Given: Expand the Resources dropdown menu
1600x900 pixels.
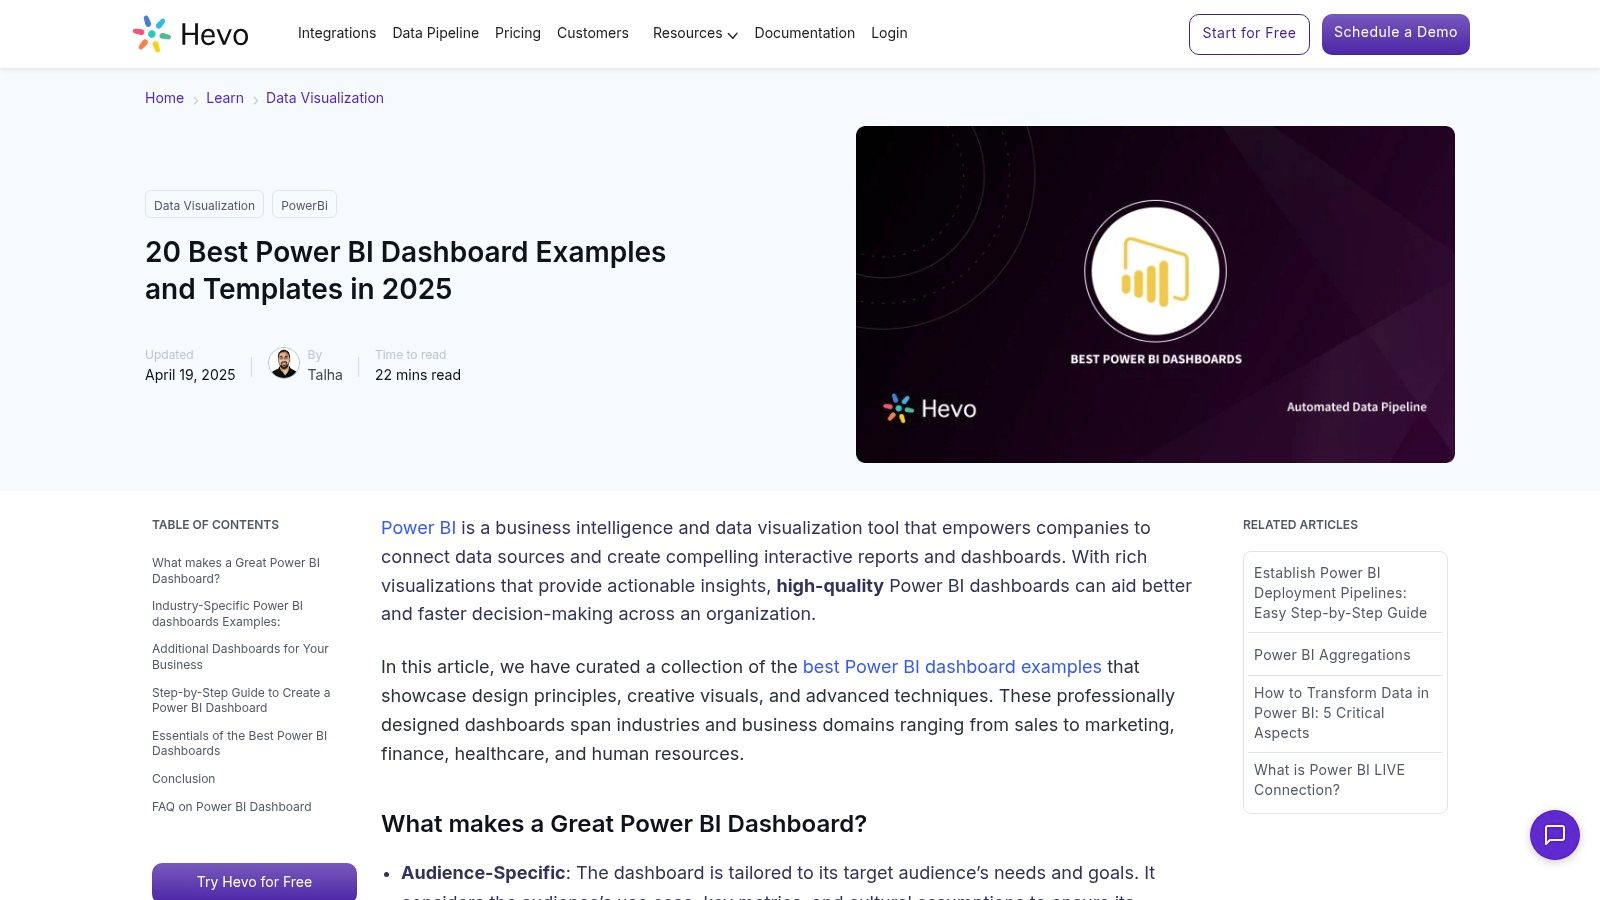Looking at the screenshot, I should tap(694, 33).
